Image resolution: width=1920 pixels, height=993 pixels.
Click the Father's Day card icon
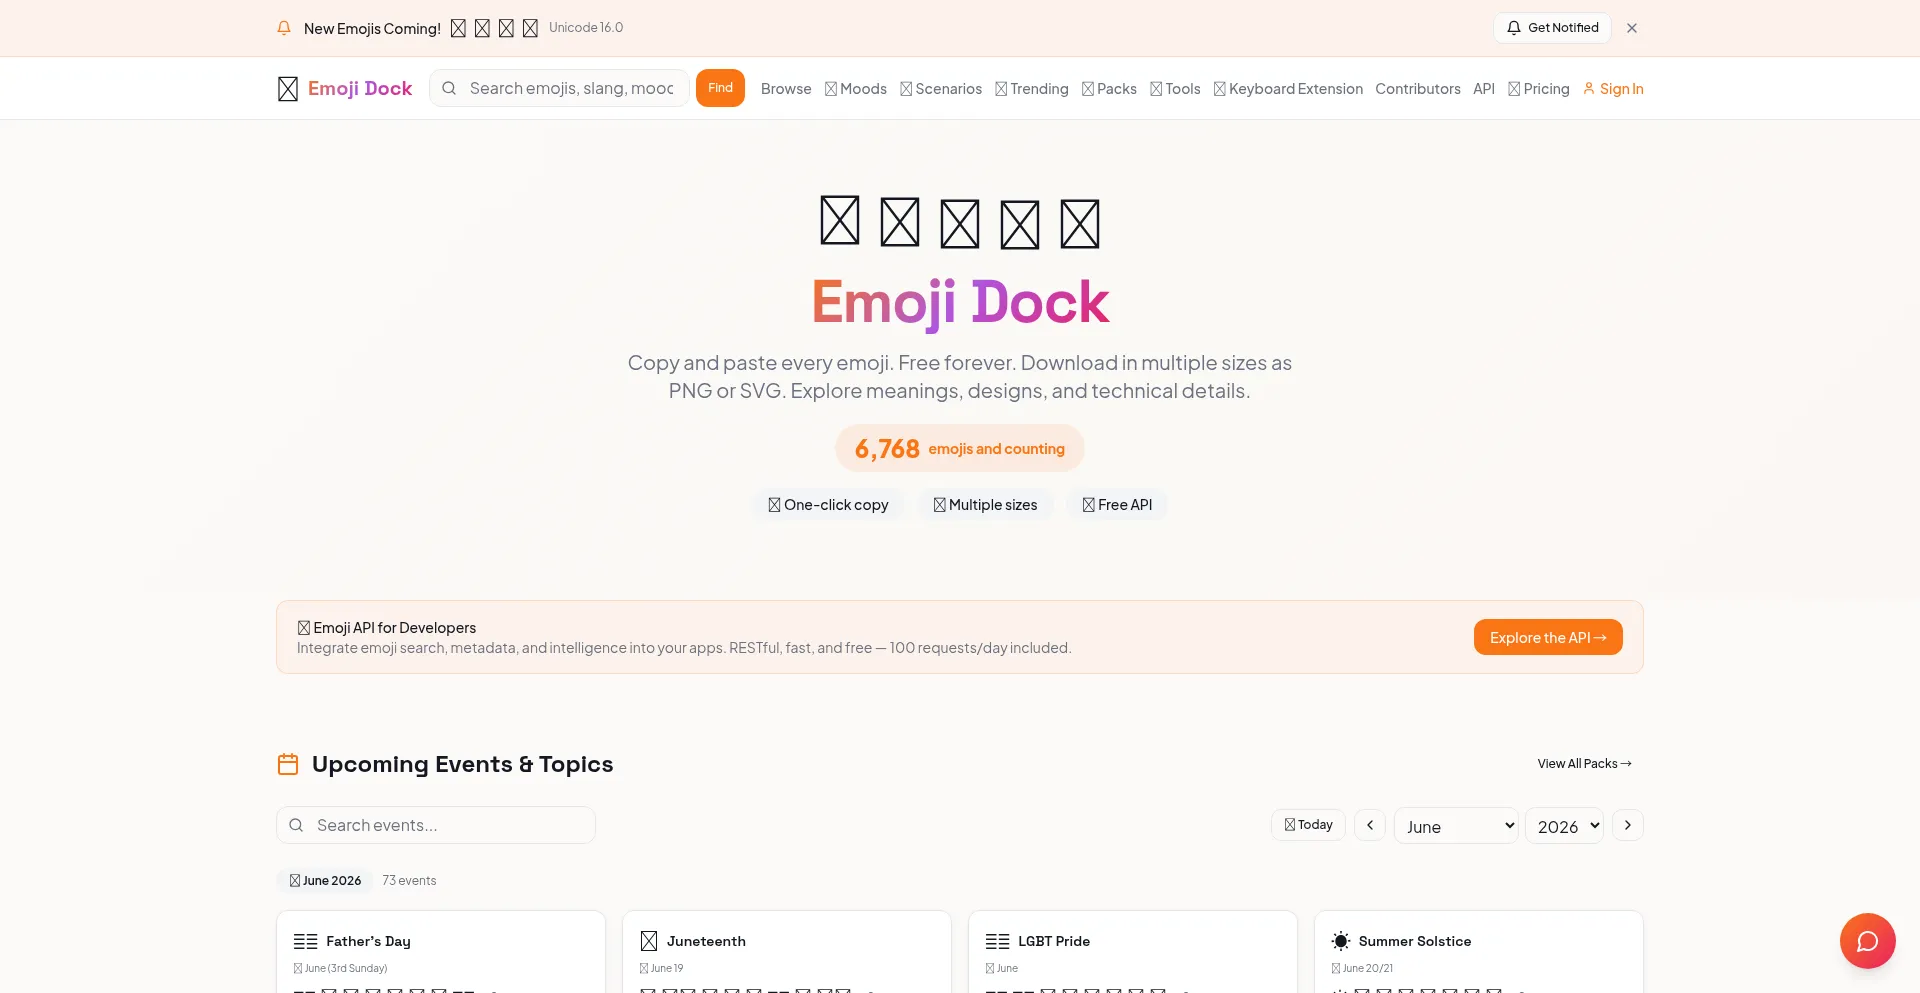305,941
